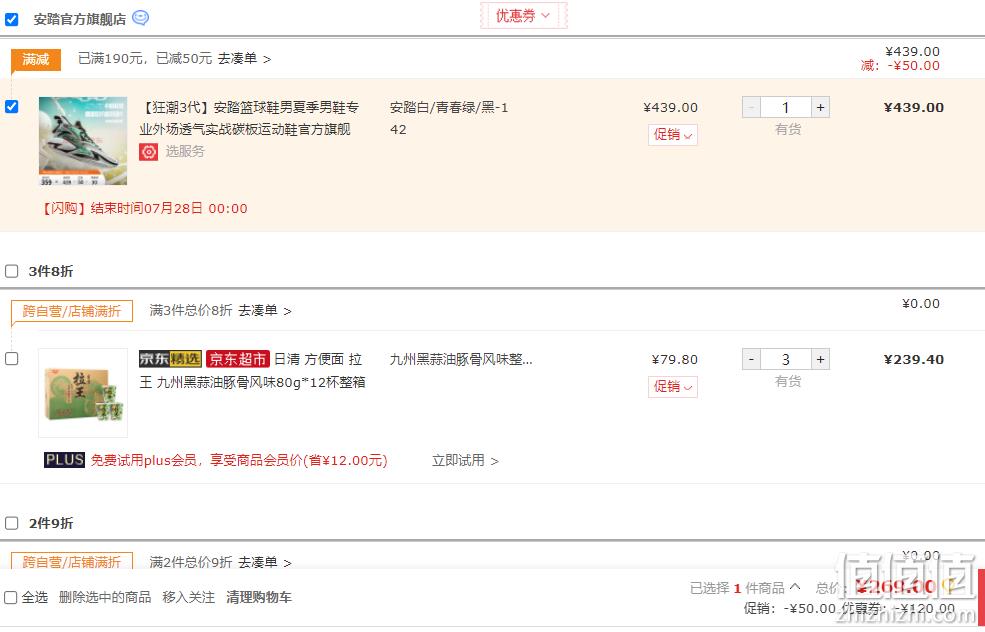The height and width of the screenshot is (632, 985).
Task: Click the noodle unit price ¥79.80
Action: pos(675,359)
